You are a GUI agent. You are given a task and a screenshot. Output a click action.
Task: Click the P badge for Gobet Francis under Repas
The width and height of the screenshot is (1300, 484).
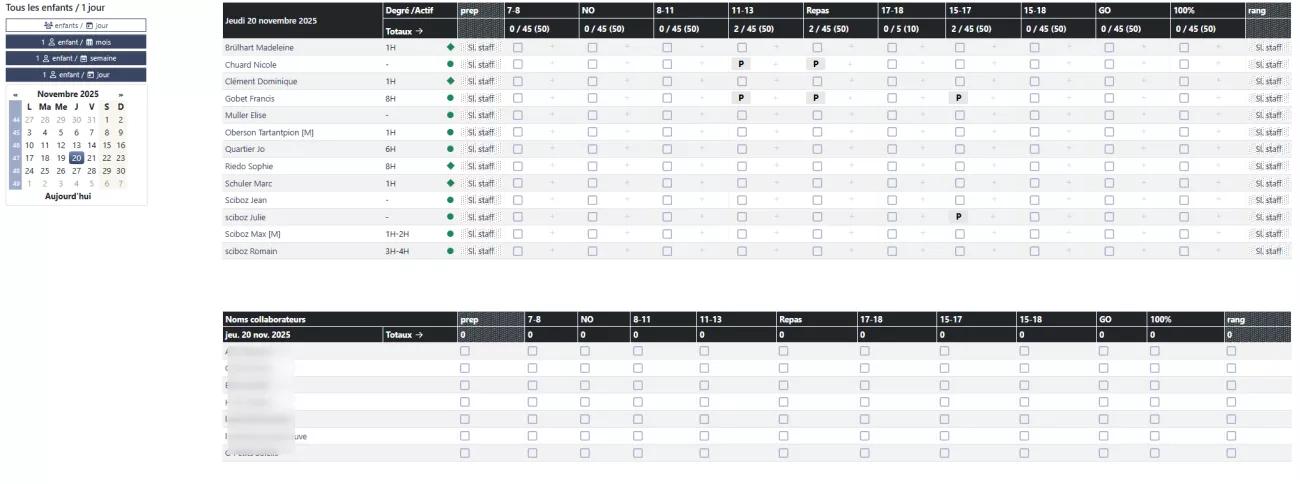[x=816, y=98]
